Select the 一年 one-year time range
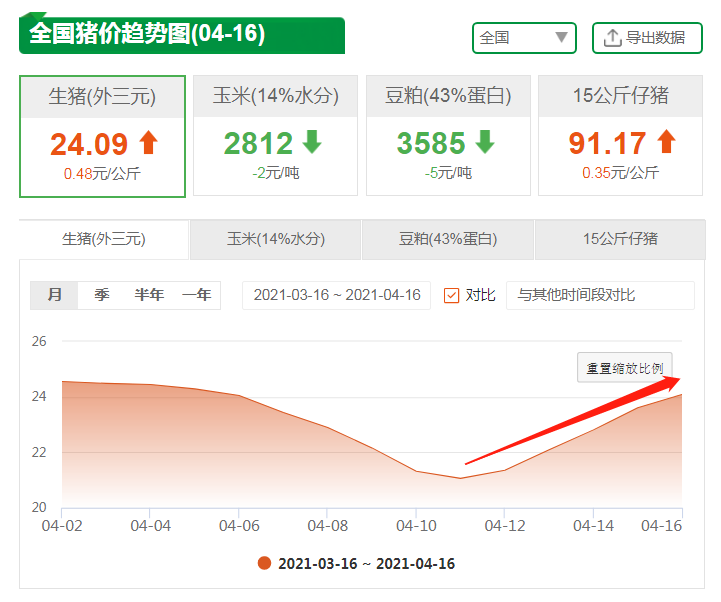 click(x=196, y=295)
